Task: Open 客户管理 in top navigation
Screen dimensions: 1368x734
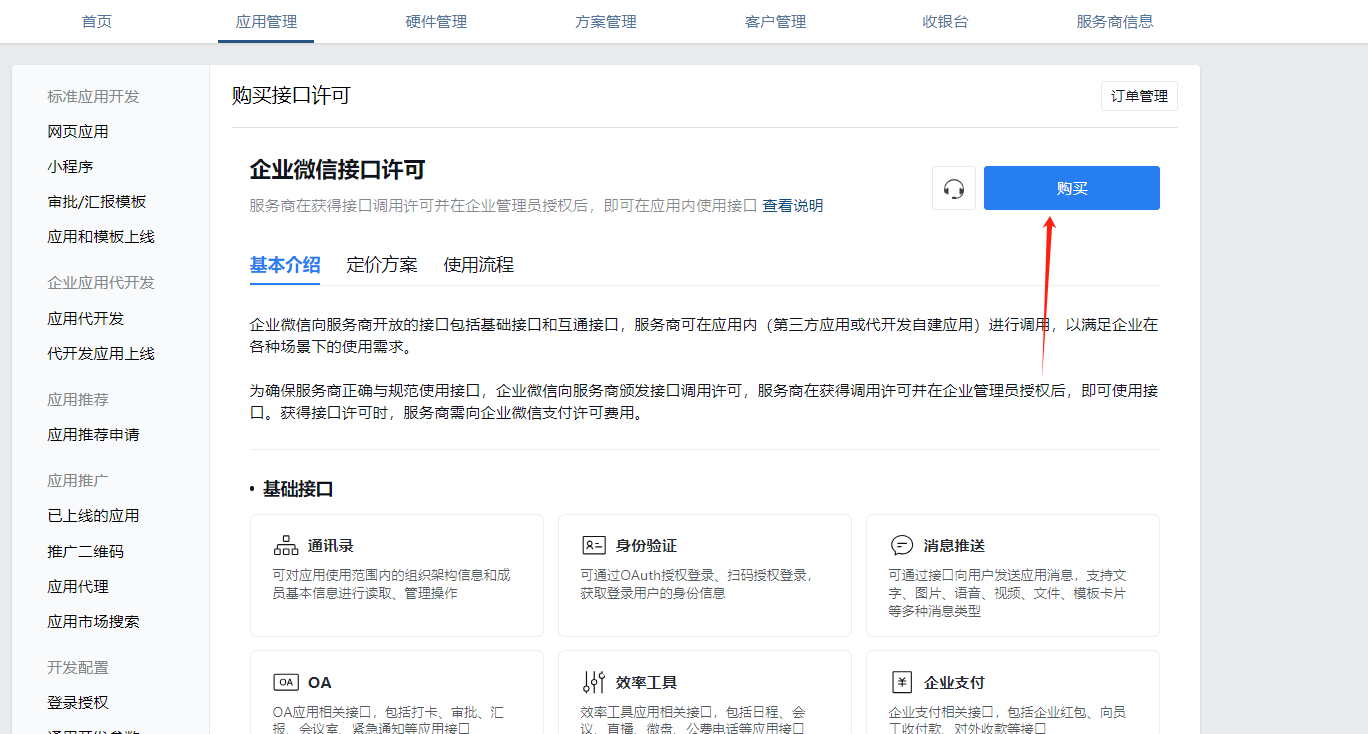Action: pyautogui.click(x=775, y=21)
